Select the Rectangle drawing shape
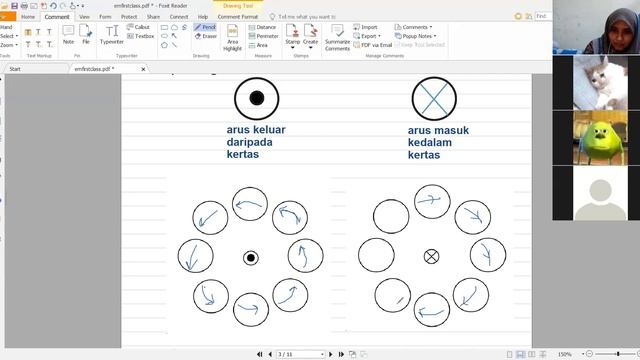 (x=164, y=27)
